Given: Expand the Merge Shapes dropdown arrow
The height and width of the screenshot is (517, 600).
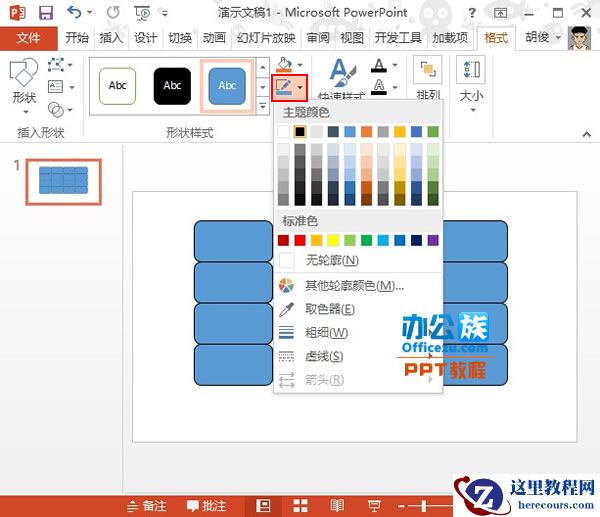Looking at the screenshot, I should pos(70,110).
